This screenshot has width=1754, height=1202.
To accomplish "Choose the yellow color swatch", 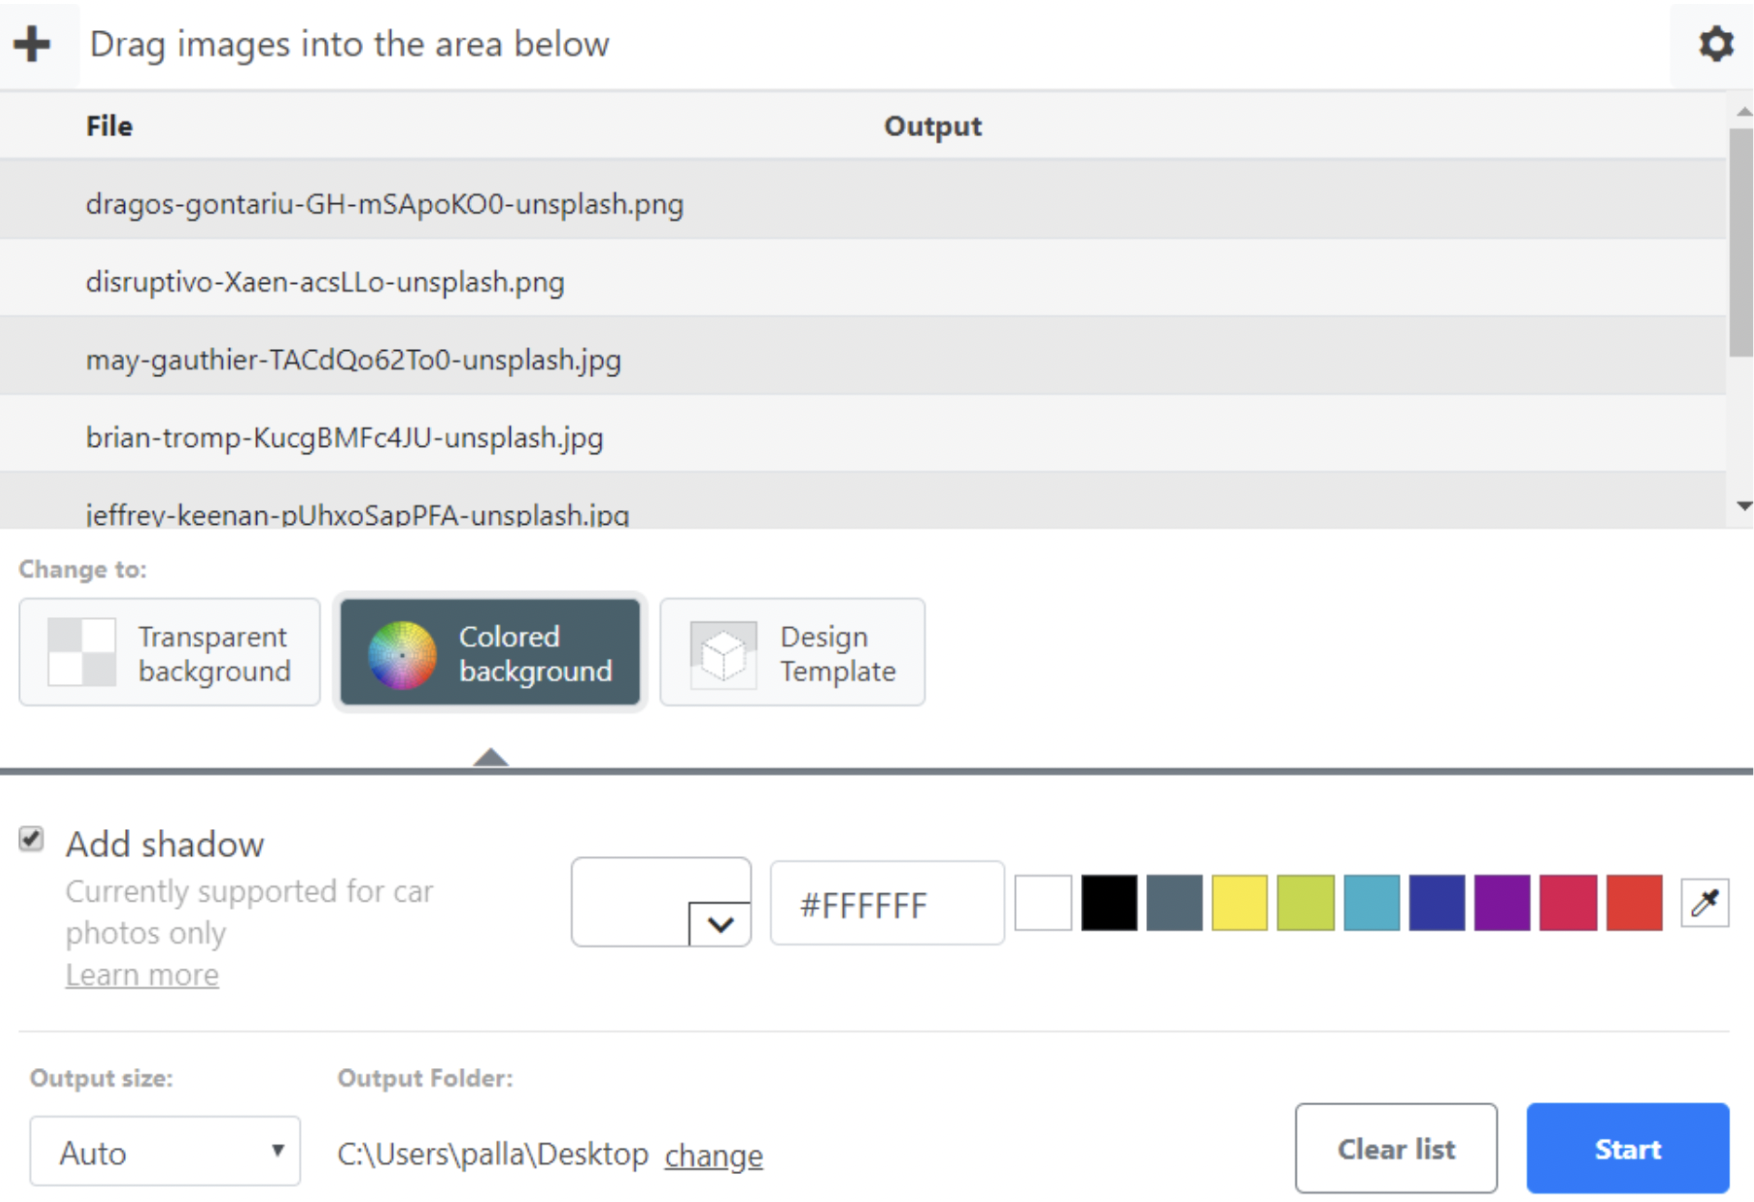I will [1240, 903].
